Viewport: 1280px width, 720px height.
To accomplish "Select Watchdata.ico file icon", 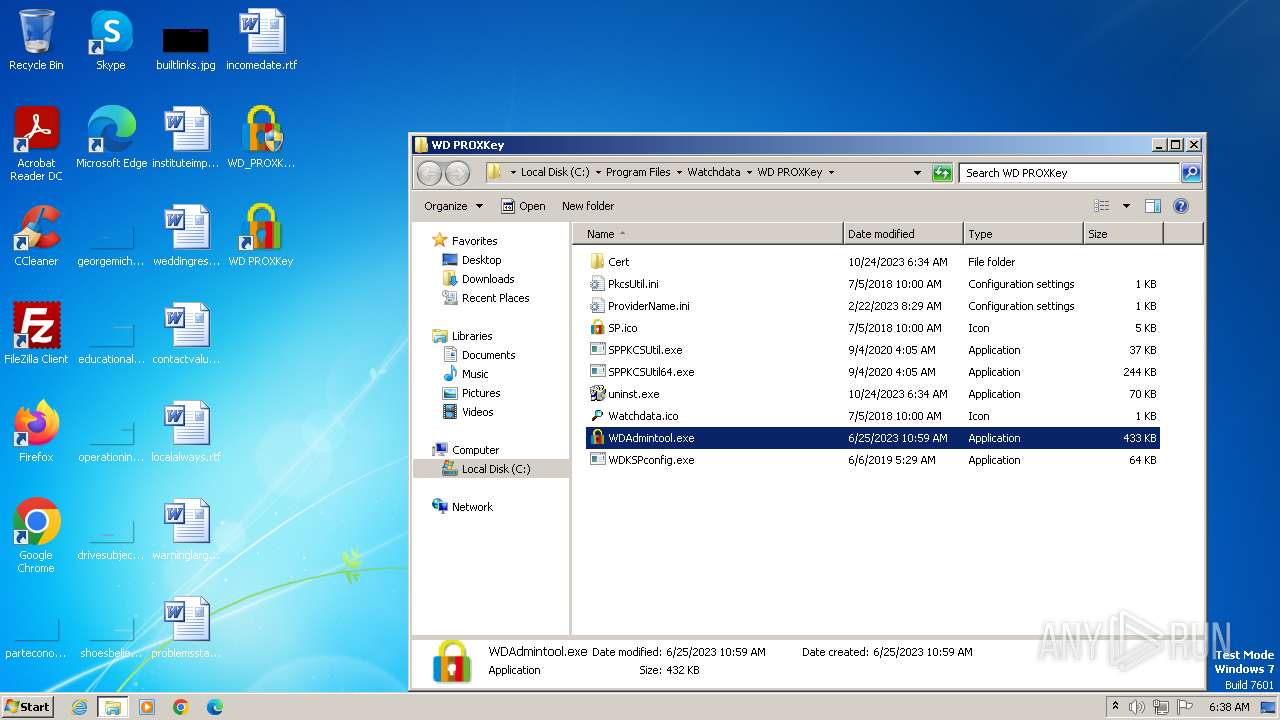I will tap(598, 416).
